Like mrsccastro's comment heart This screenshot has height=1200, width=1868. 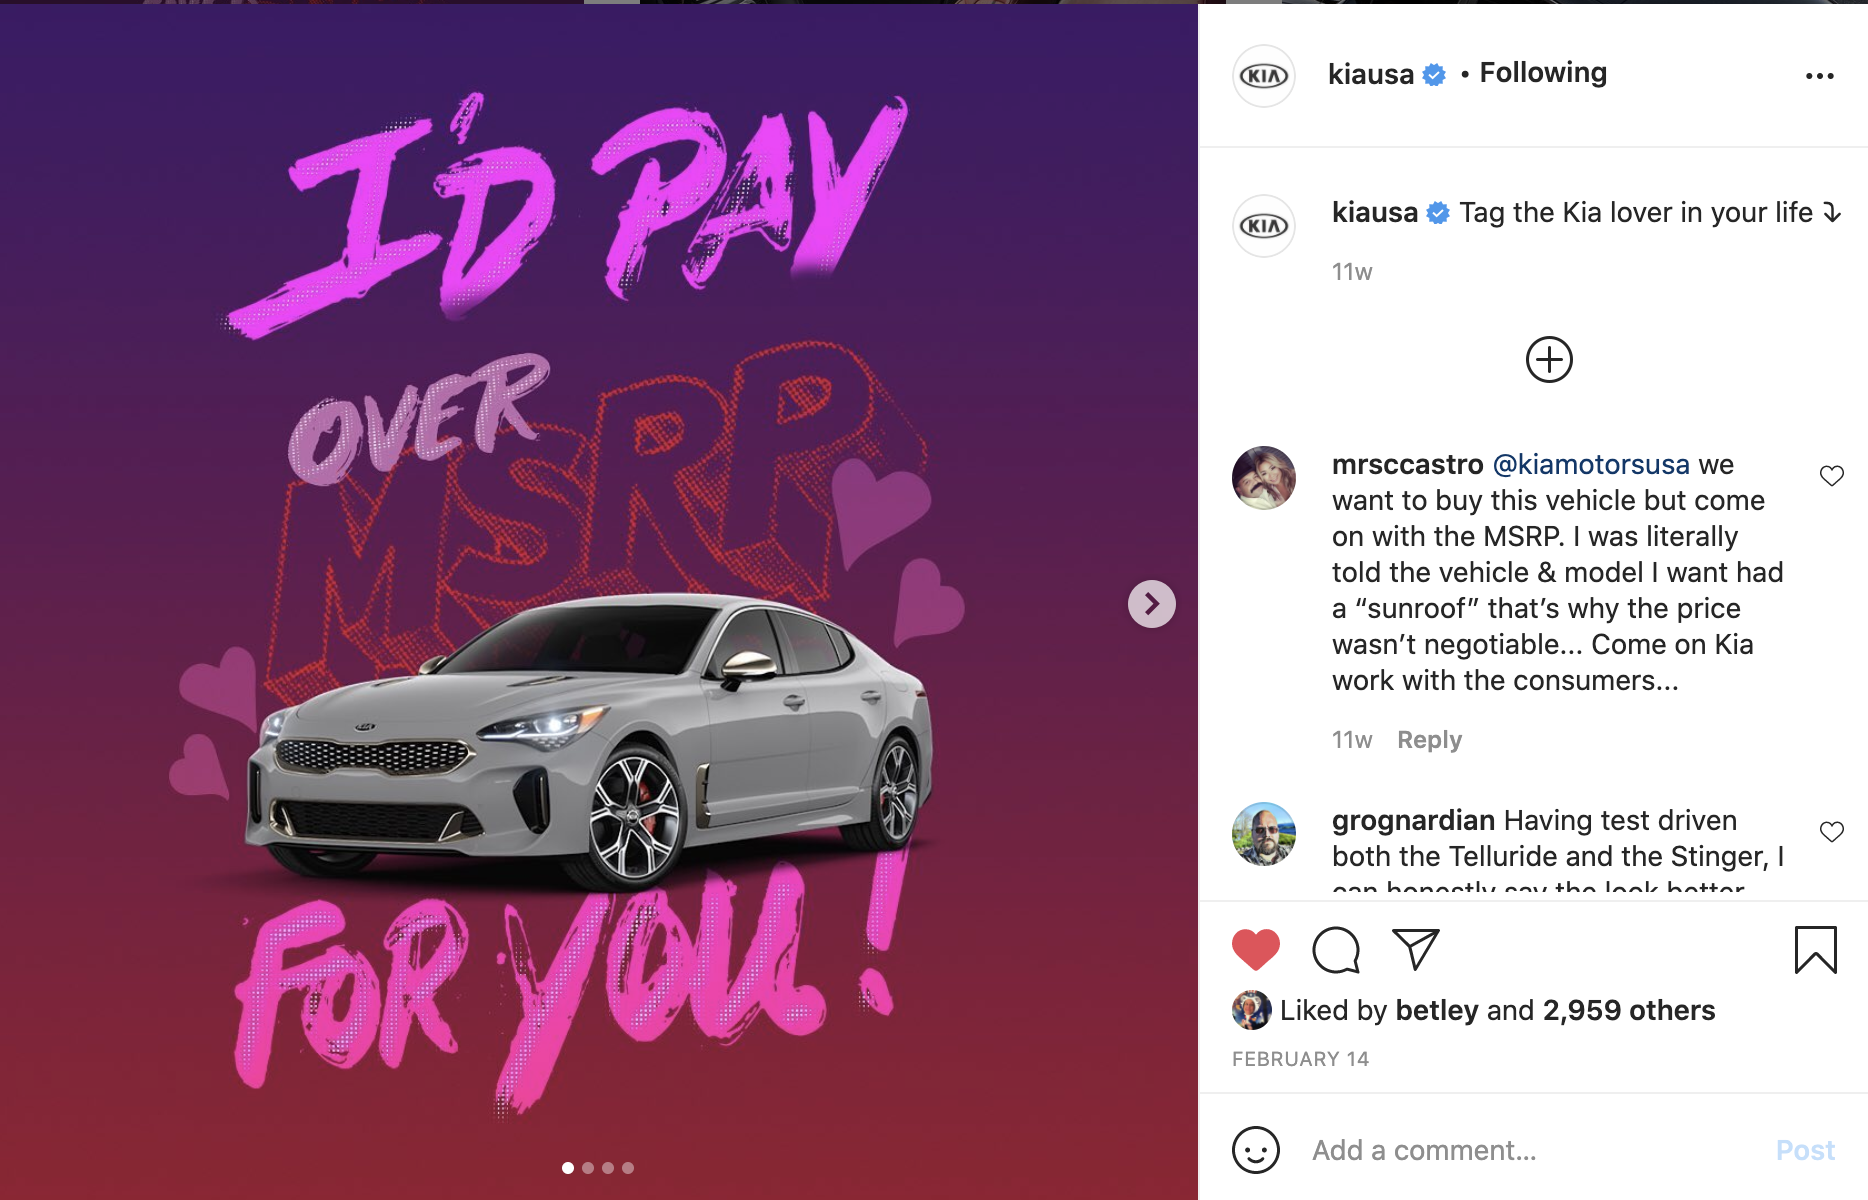point(1832,476)
